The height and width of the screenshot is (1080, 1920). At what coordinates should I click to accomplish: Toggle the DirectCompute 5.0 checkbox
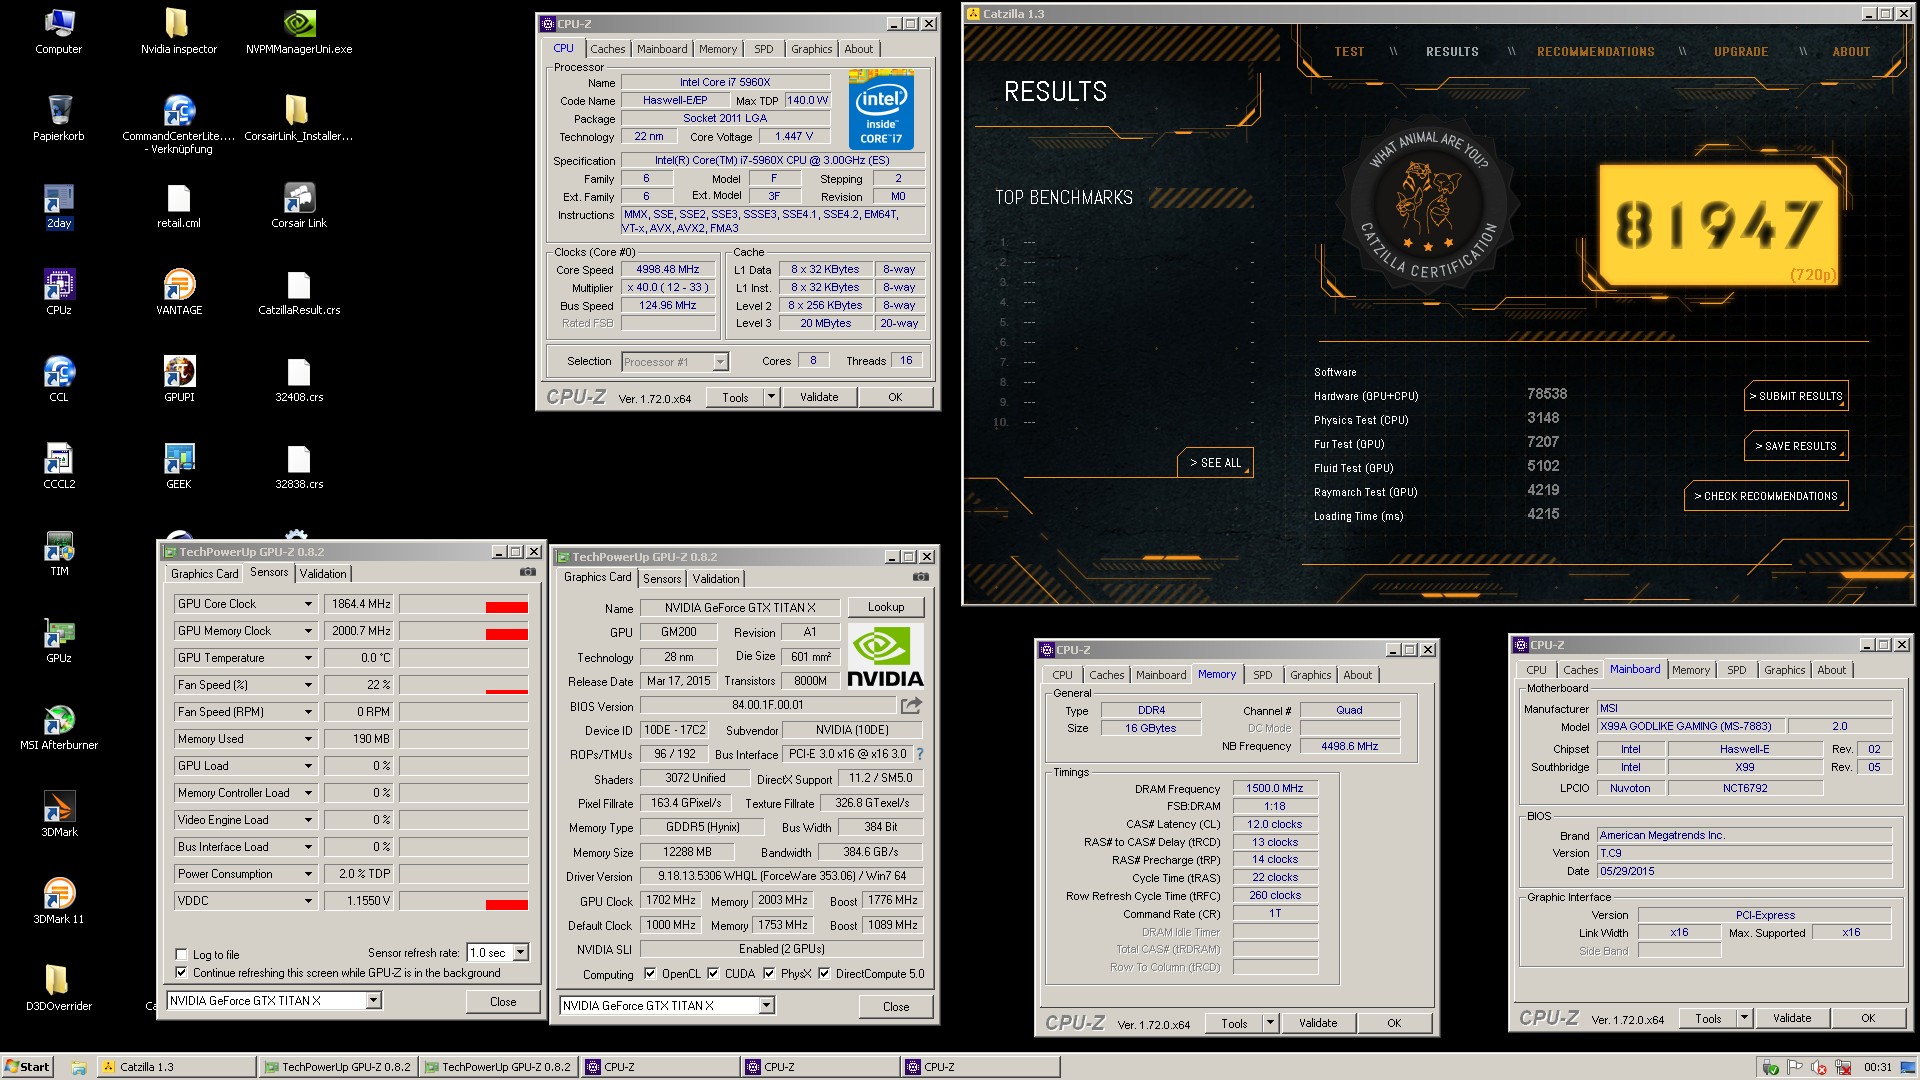tap(824, 973)
